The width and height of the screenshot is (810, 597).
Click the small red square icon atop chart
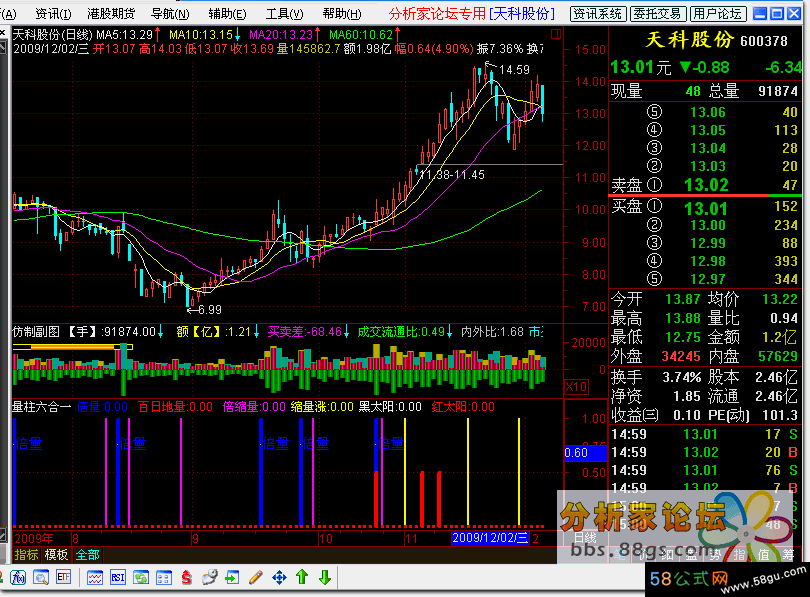click(x=556, y=35)
